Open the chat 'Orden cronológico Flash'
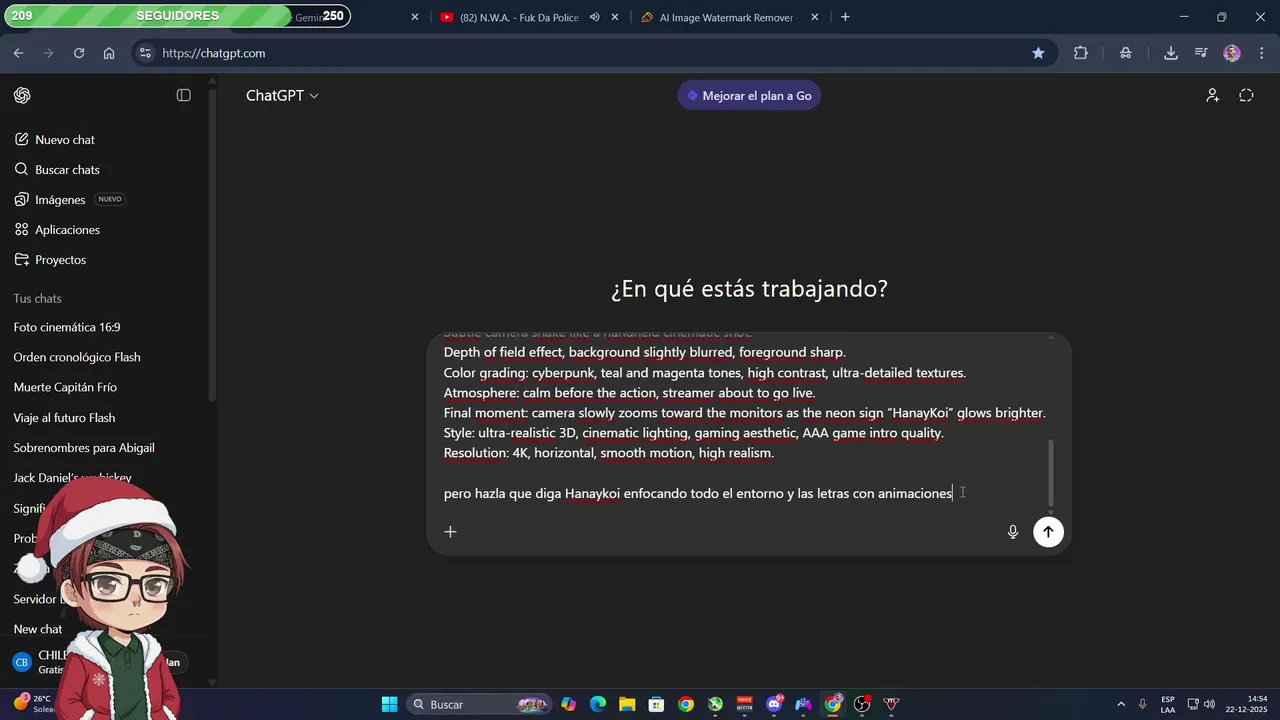Screen dimensions: 1280x720 tap(77, 357)
